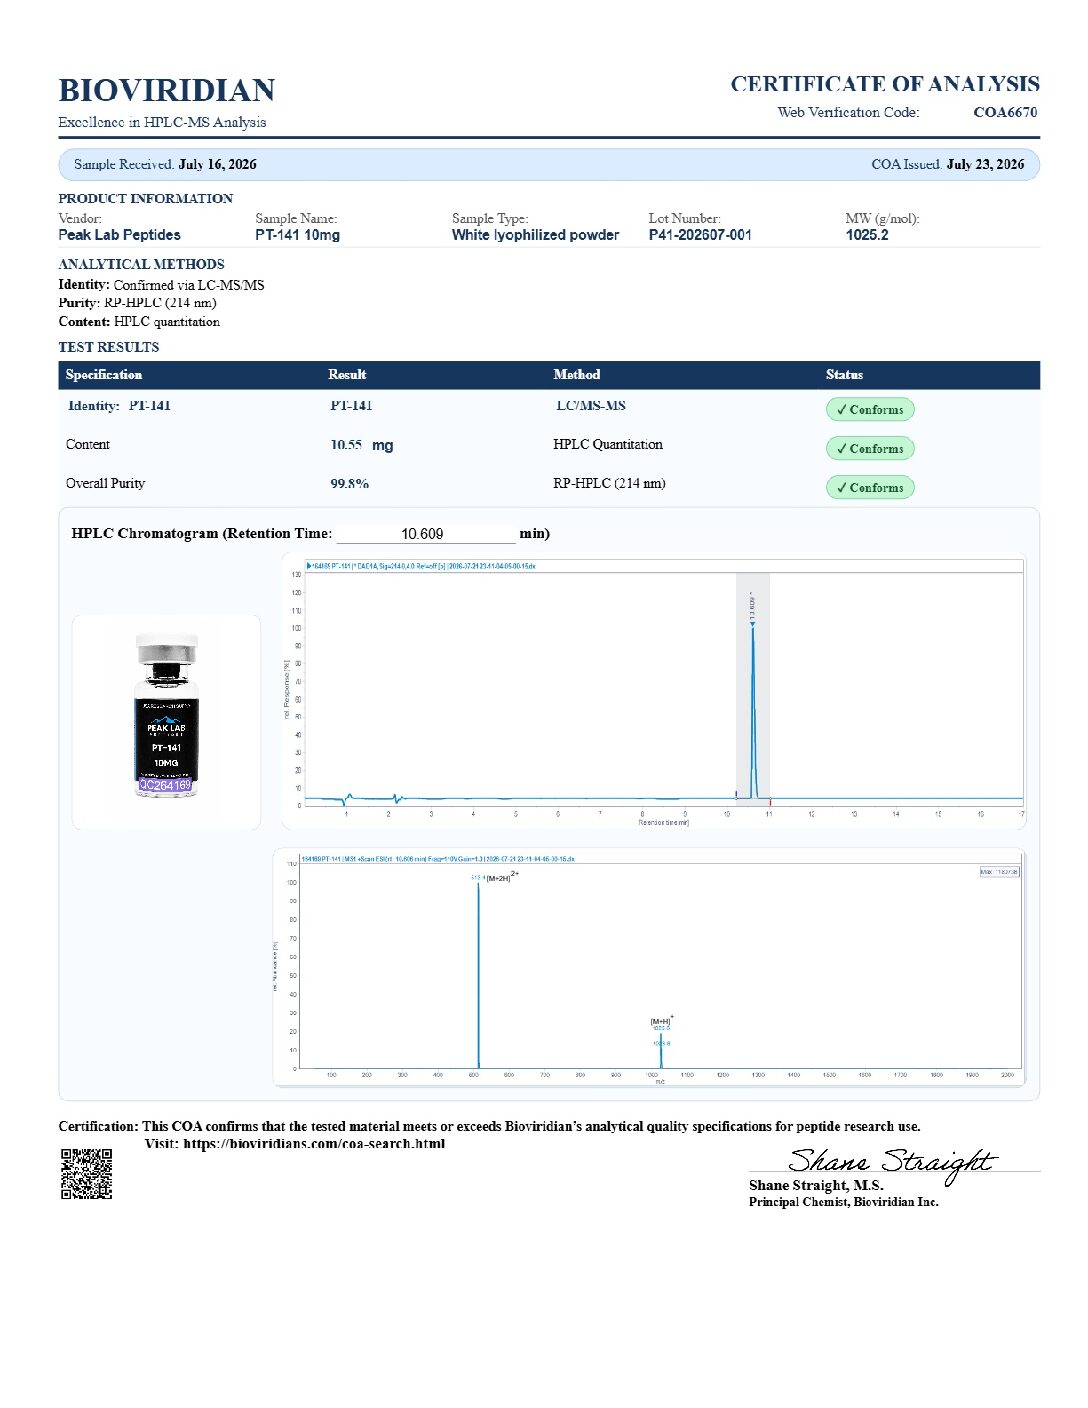Click the CERTIFICATE OF ANALYSIS title

point(885,84)
